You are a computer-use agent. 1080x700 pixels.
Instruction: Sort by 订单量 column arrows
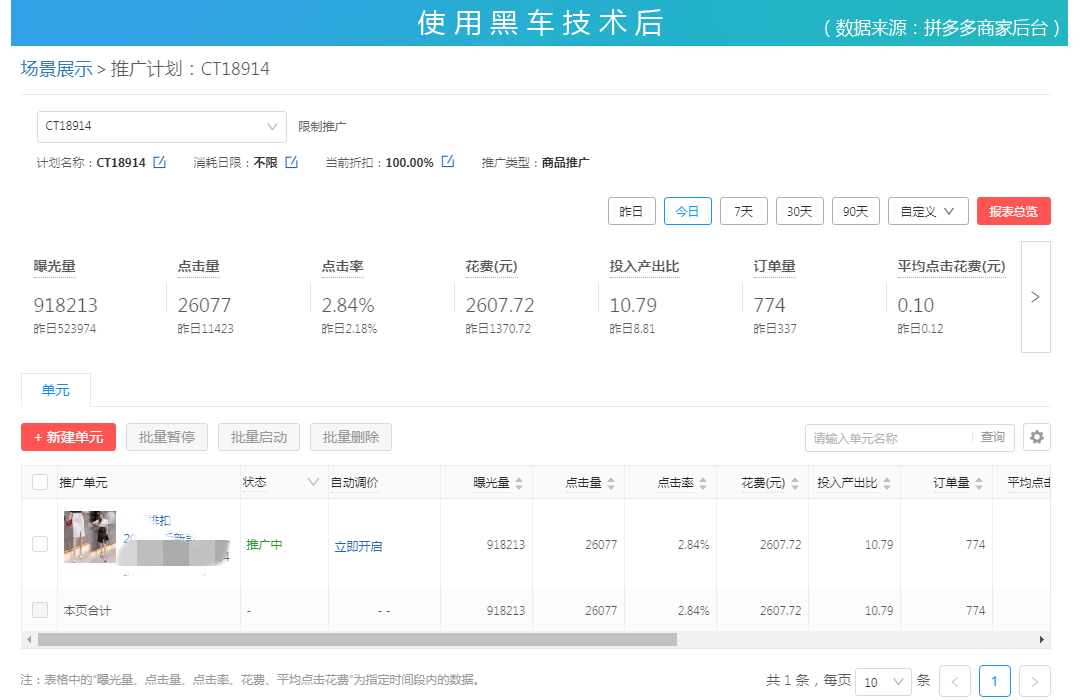click(979, 483)
